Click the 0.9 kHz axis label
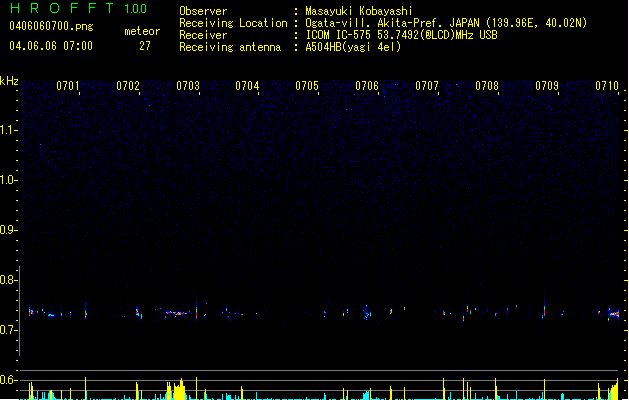 point(8,230)
